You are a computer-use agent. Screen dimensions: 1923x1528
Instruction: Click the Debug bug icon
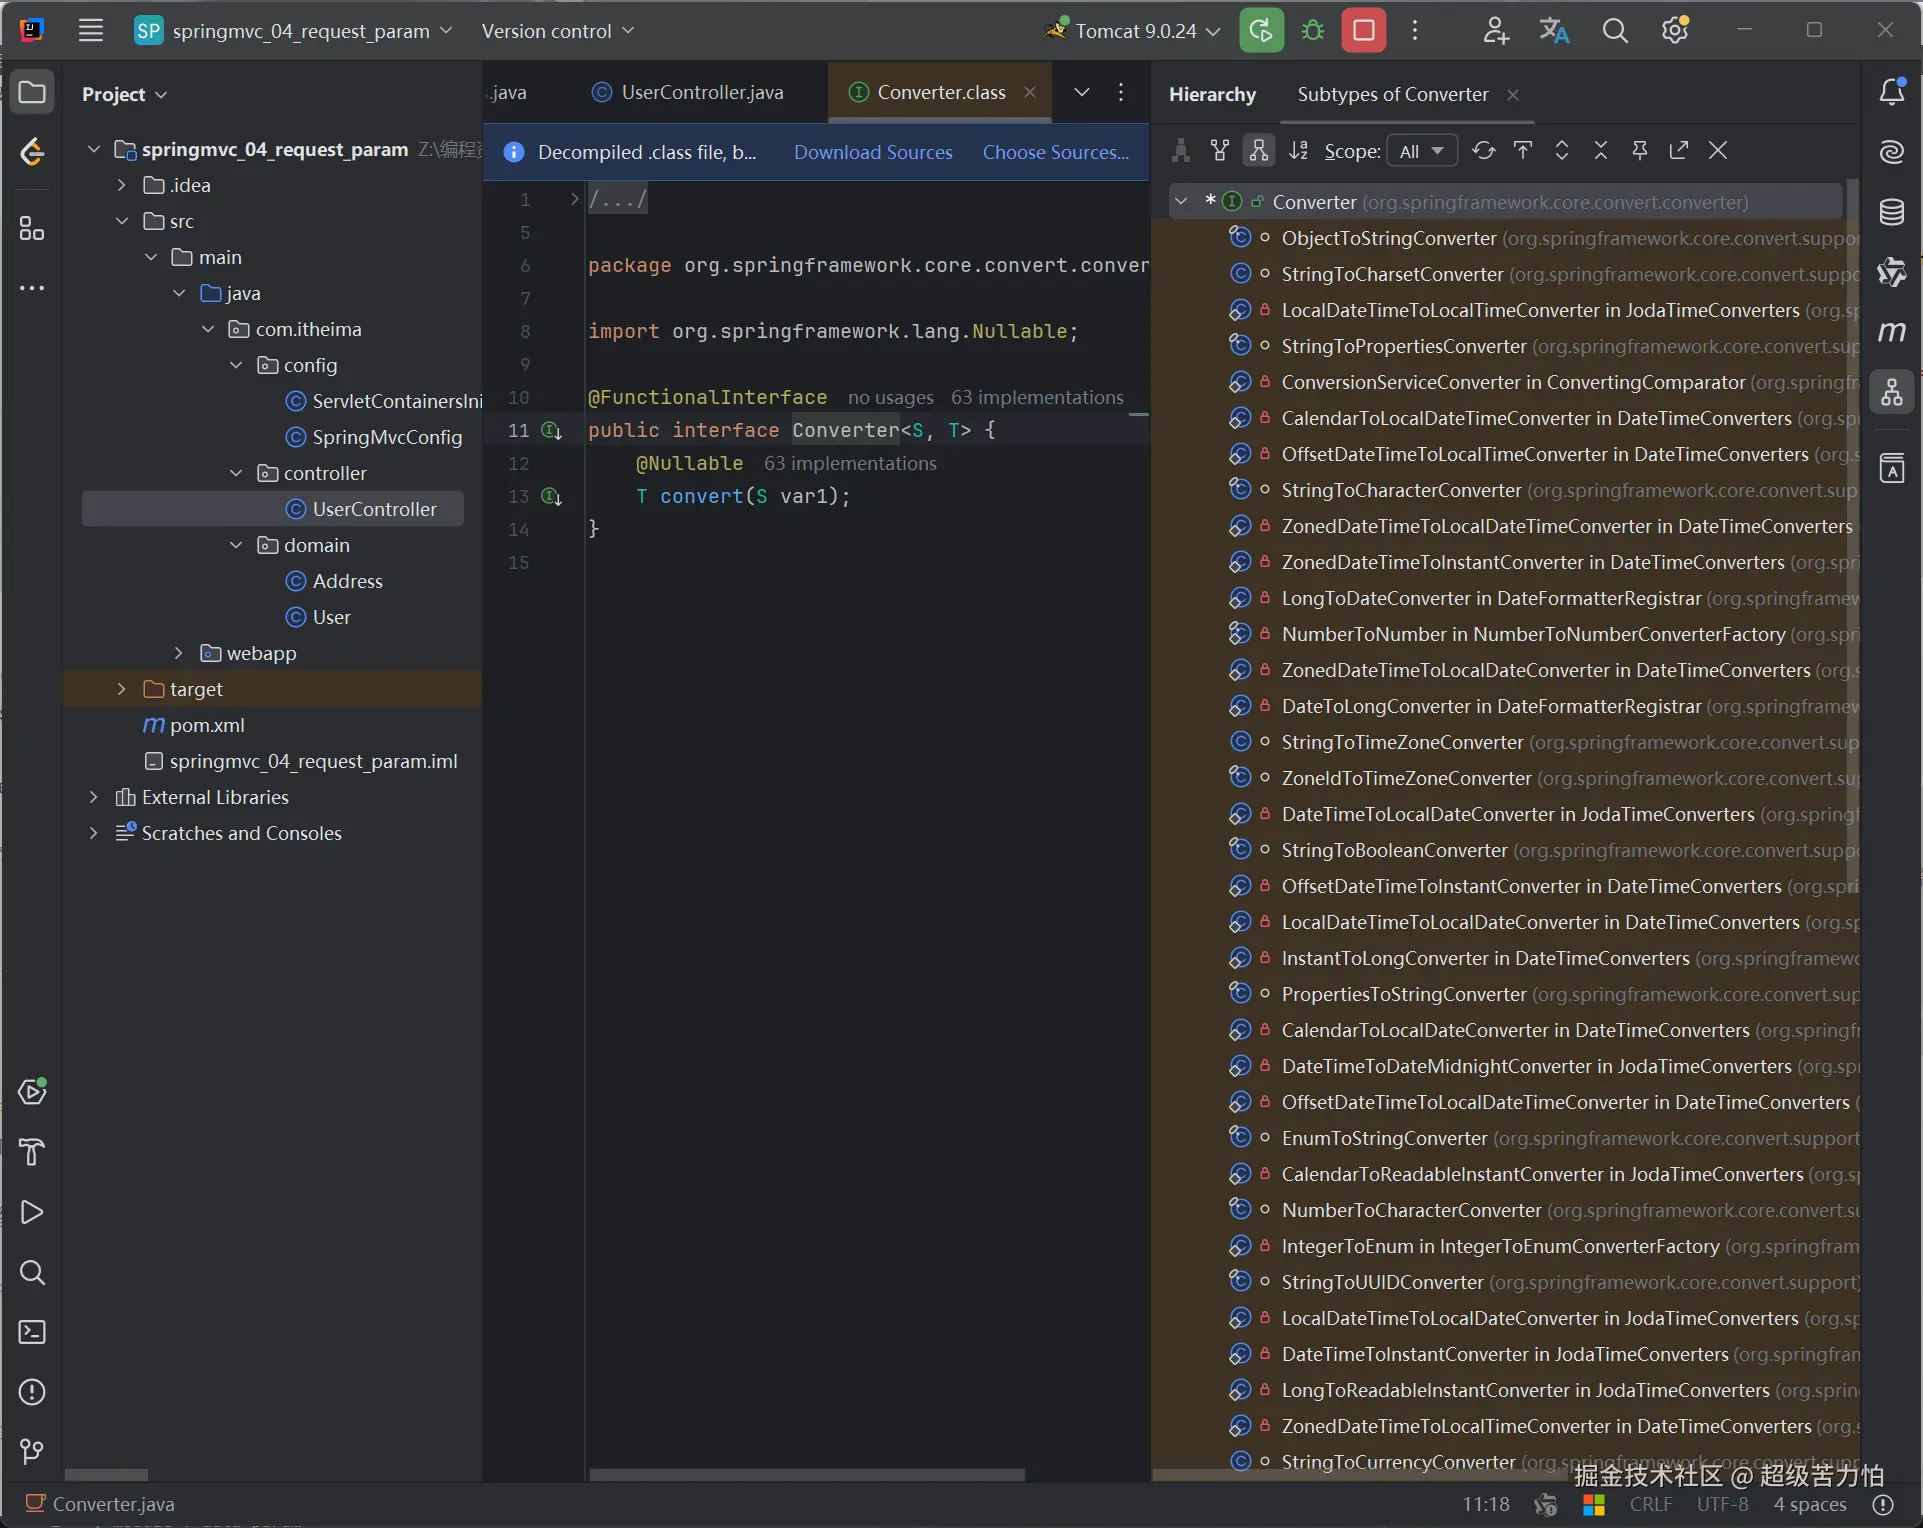(1313, 30)
